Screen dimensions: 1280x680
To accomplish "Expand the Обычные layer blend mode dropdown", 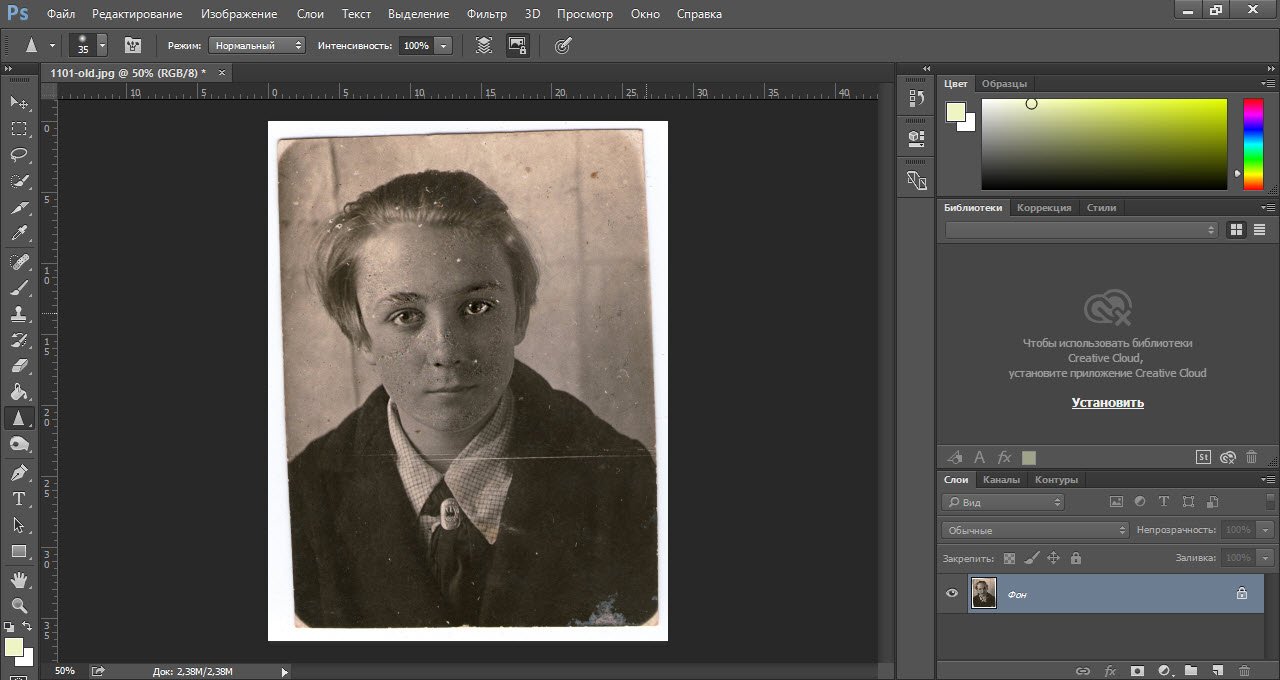I will tap(1035, 530).
